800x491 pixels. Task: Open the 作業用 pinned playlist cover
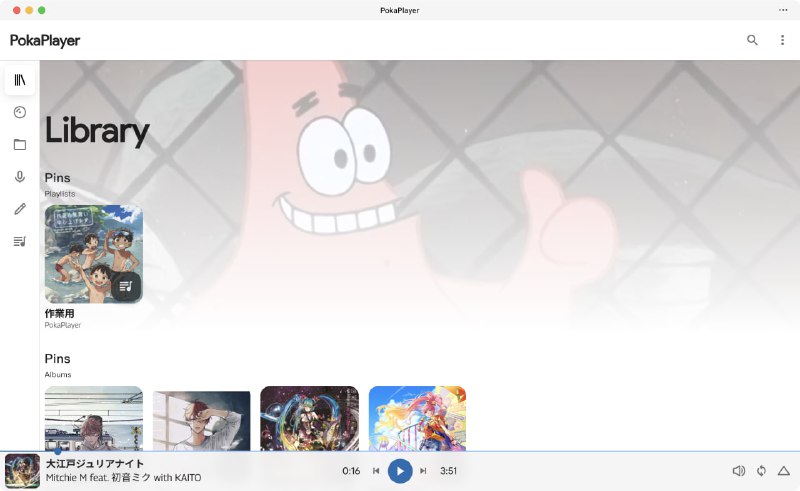click(x=93, y=254)
